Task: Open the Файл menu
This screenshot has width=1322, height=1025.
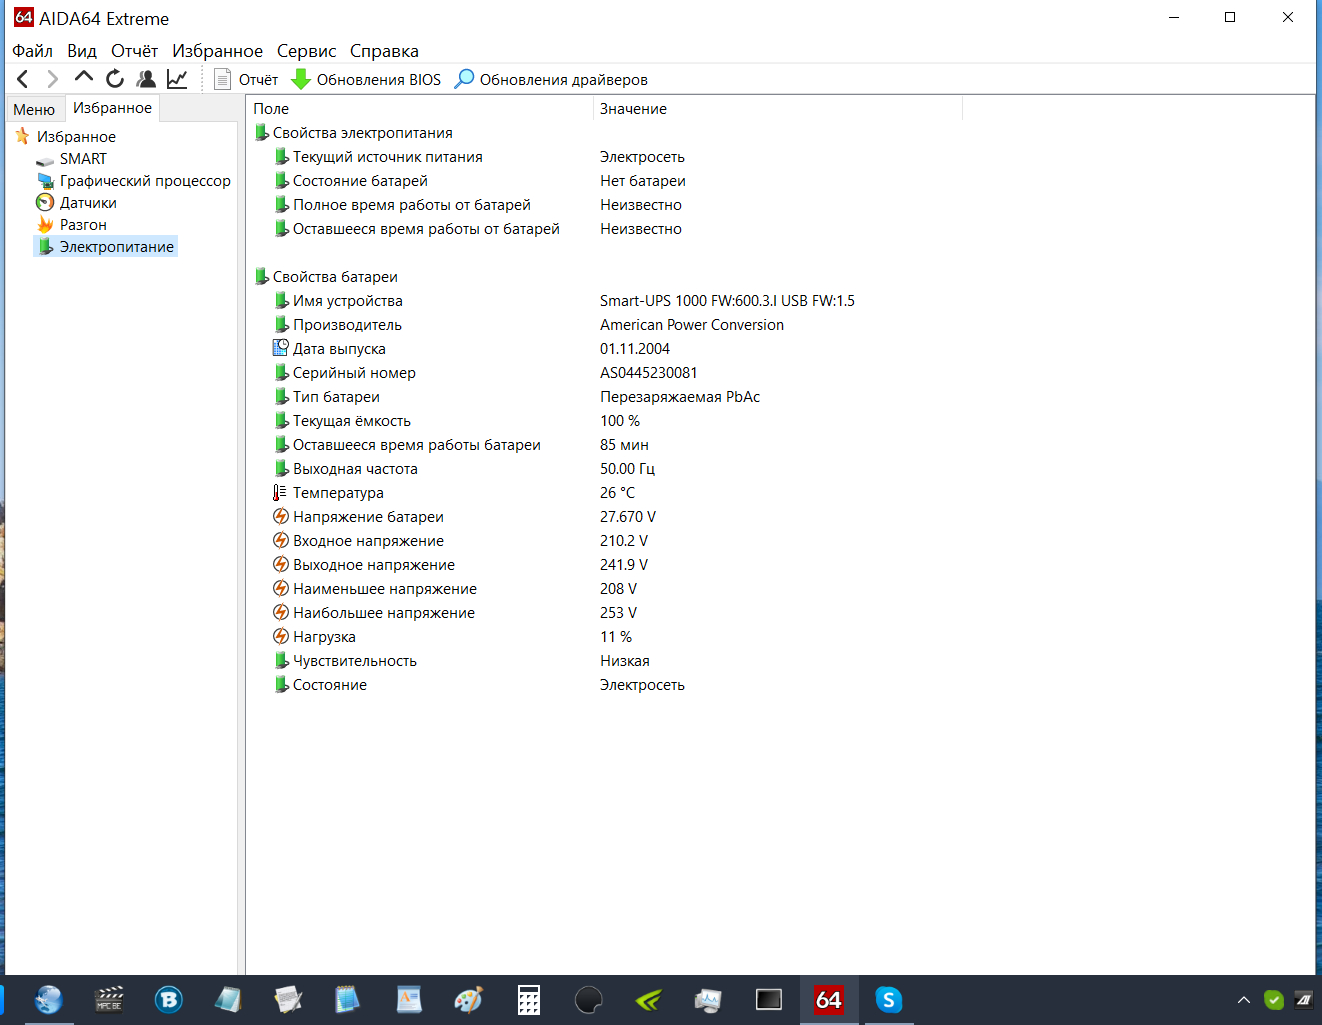Action: (32, 51)
